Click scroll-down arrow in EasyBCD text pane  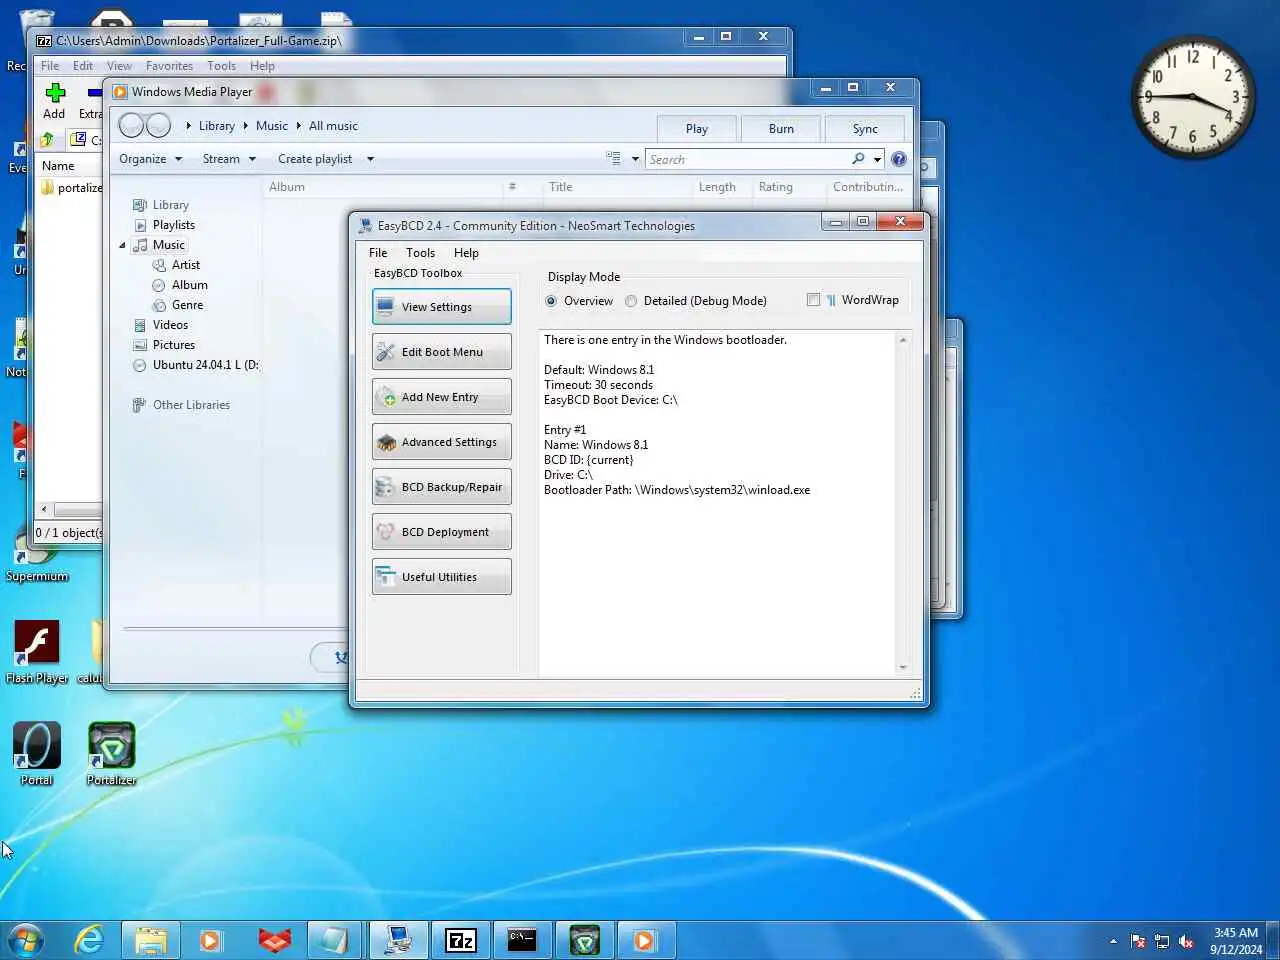[x=903, y=667]
